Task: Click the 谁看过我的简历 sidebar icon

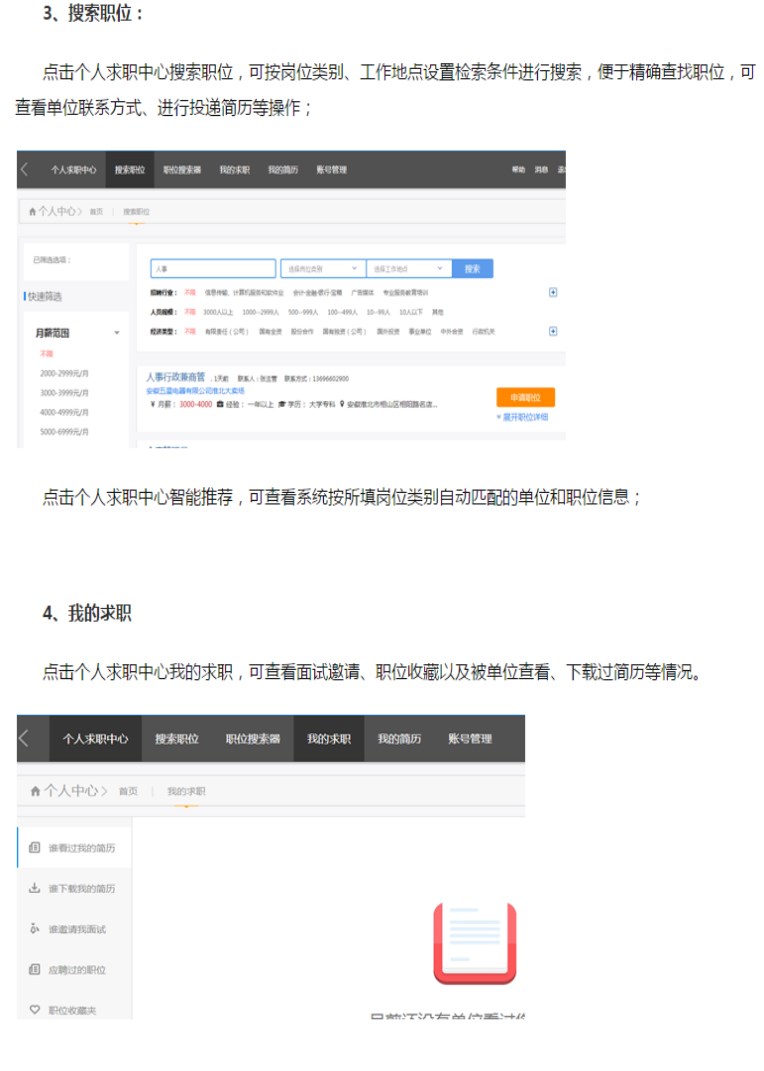Action: point(35,848)
